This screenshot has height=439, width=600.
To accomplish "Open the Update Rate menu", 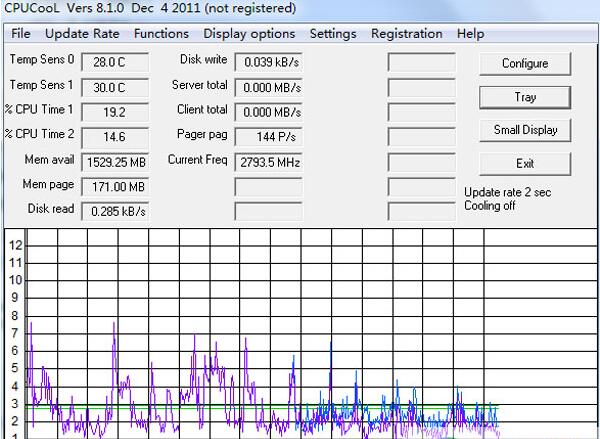I will coord(82,34).
